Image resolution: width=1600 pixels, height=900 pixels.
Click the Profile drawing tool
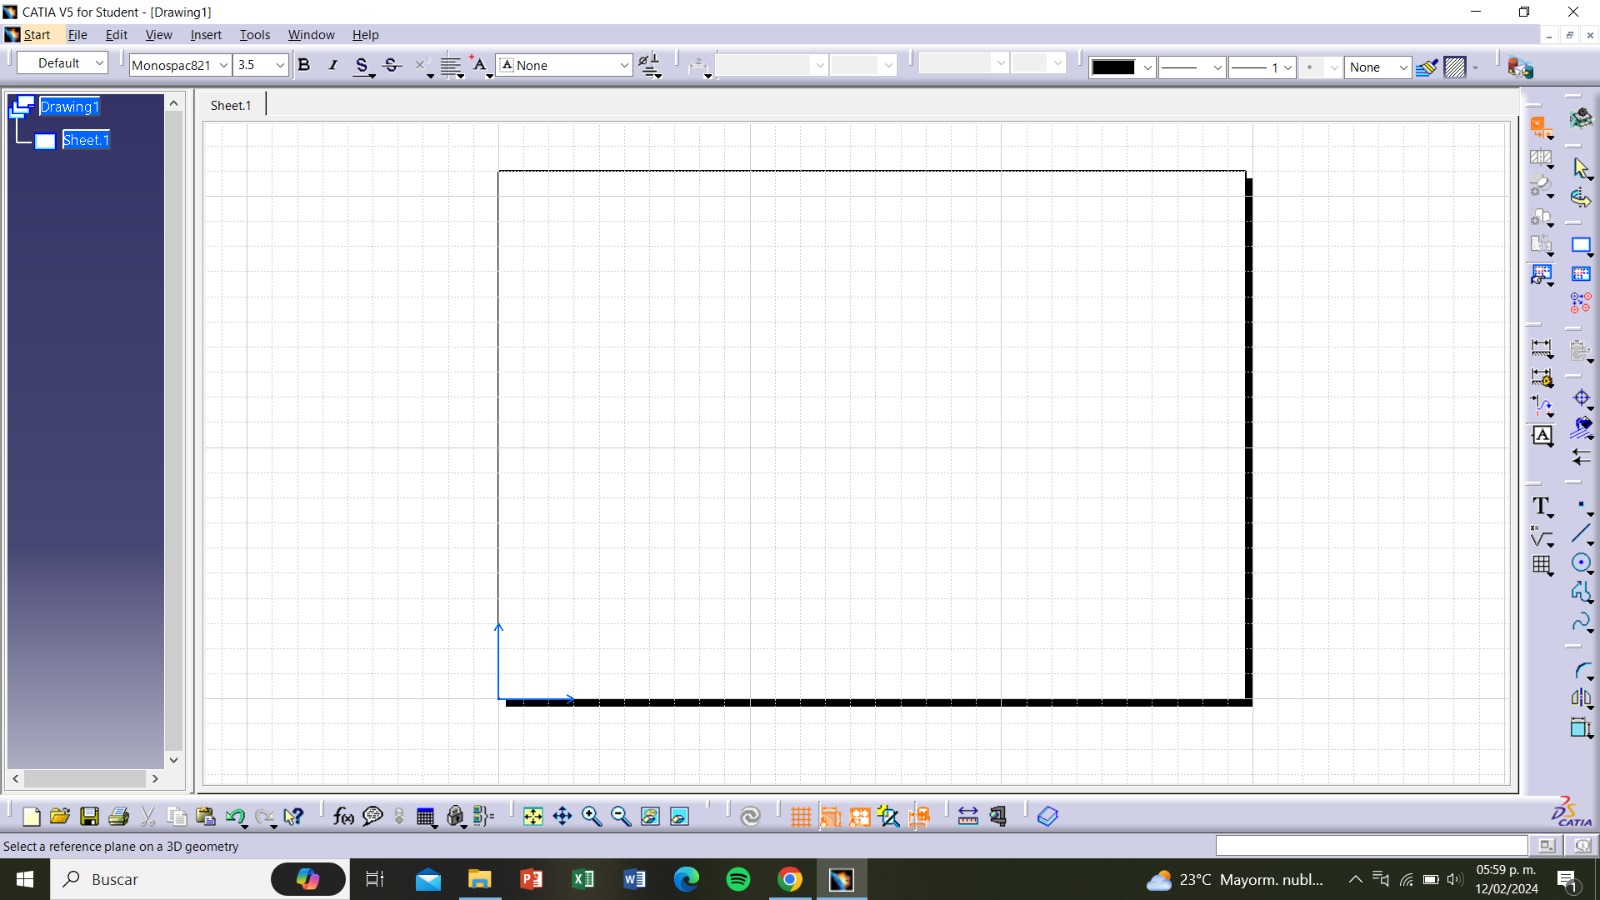tap(1581, 592)
